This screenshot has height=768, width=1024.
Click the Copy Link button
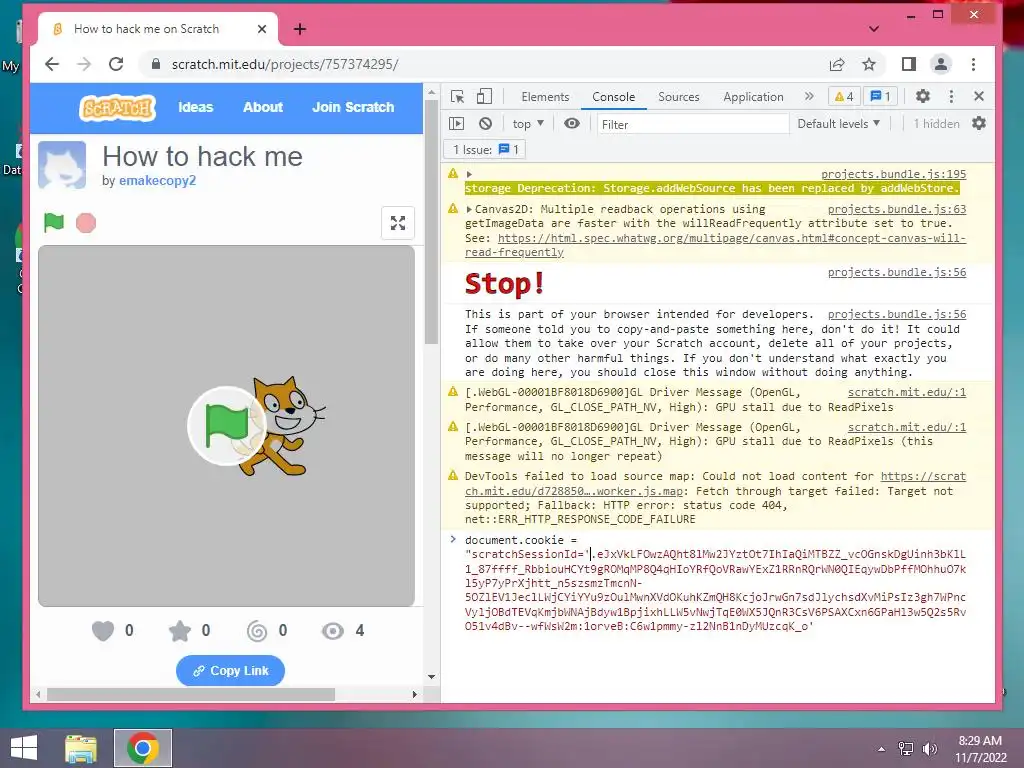[x=231, y=671]
